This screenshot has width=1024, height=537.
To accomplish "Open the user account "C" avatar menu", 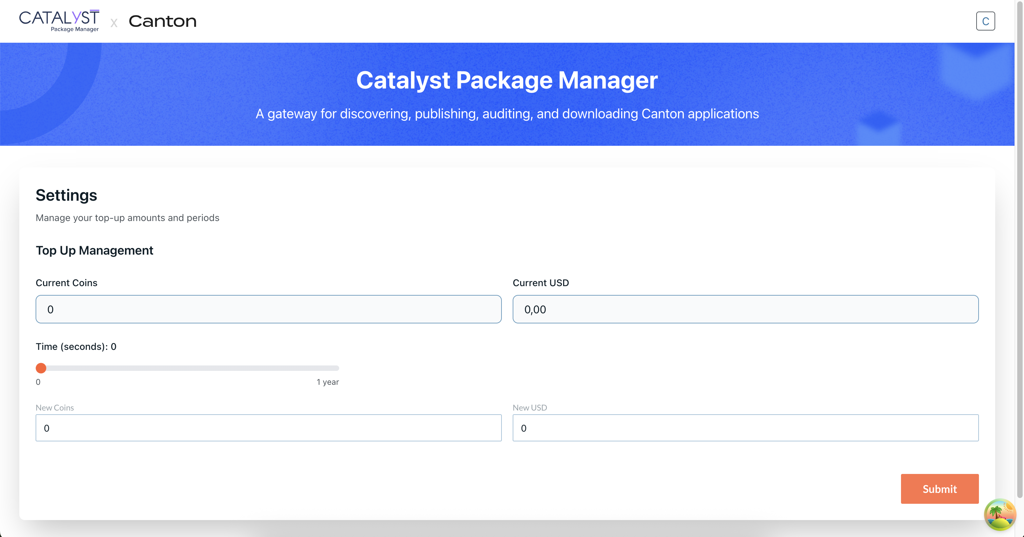I will pyautogui.click(x=985, y=21).
